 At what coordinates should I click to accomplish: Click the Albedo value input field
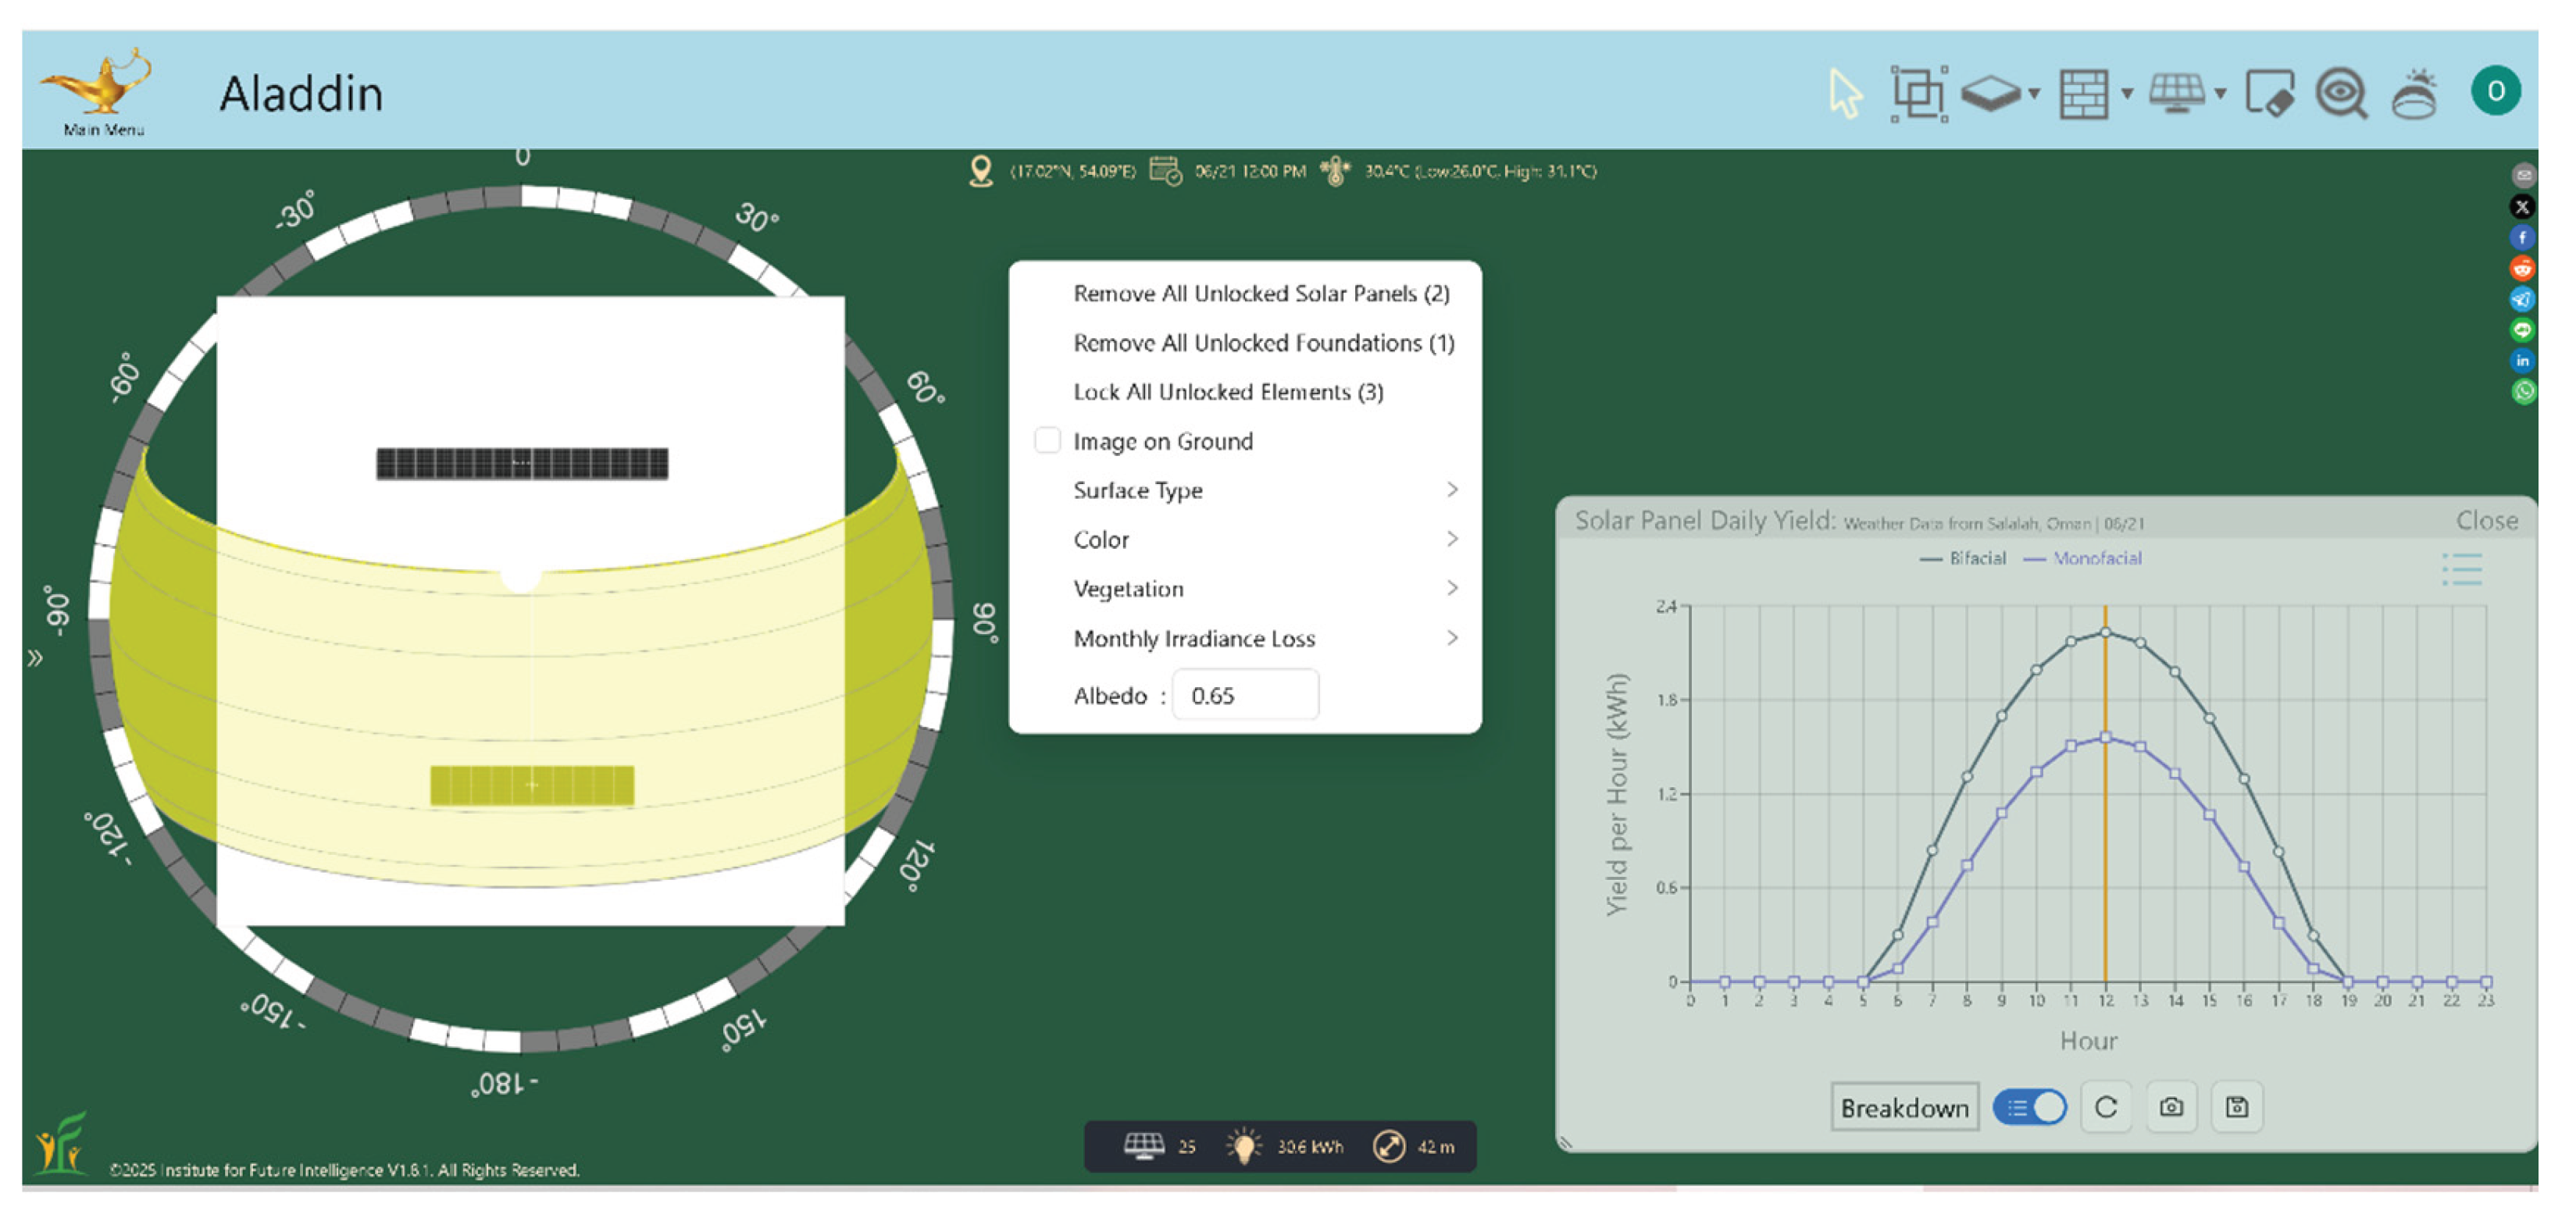1245,695
